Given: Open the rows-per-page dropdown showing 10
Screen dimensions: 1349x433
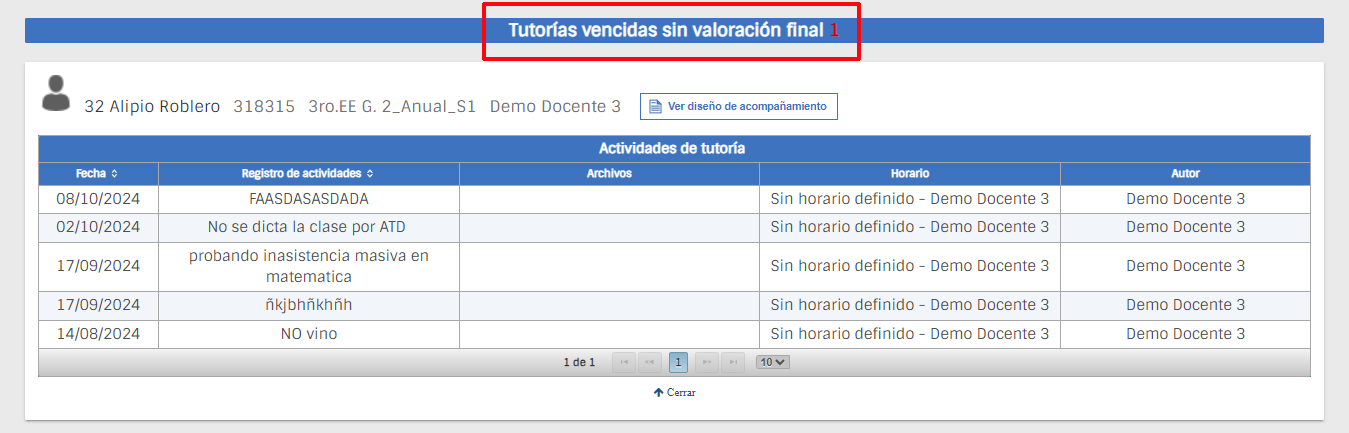Looking at the screenshot, I should pyautogui.click(x=772, y=362).
